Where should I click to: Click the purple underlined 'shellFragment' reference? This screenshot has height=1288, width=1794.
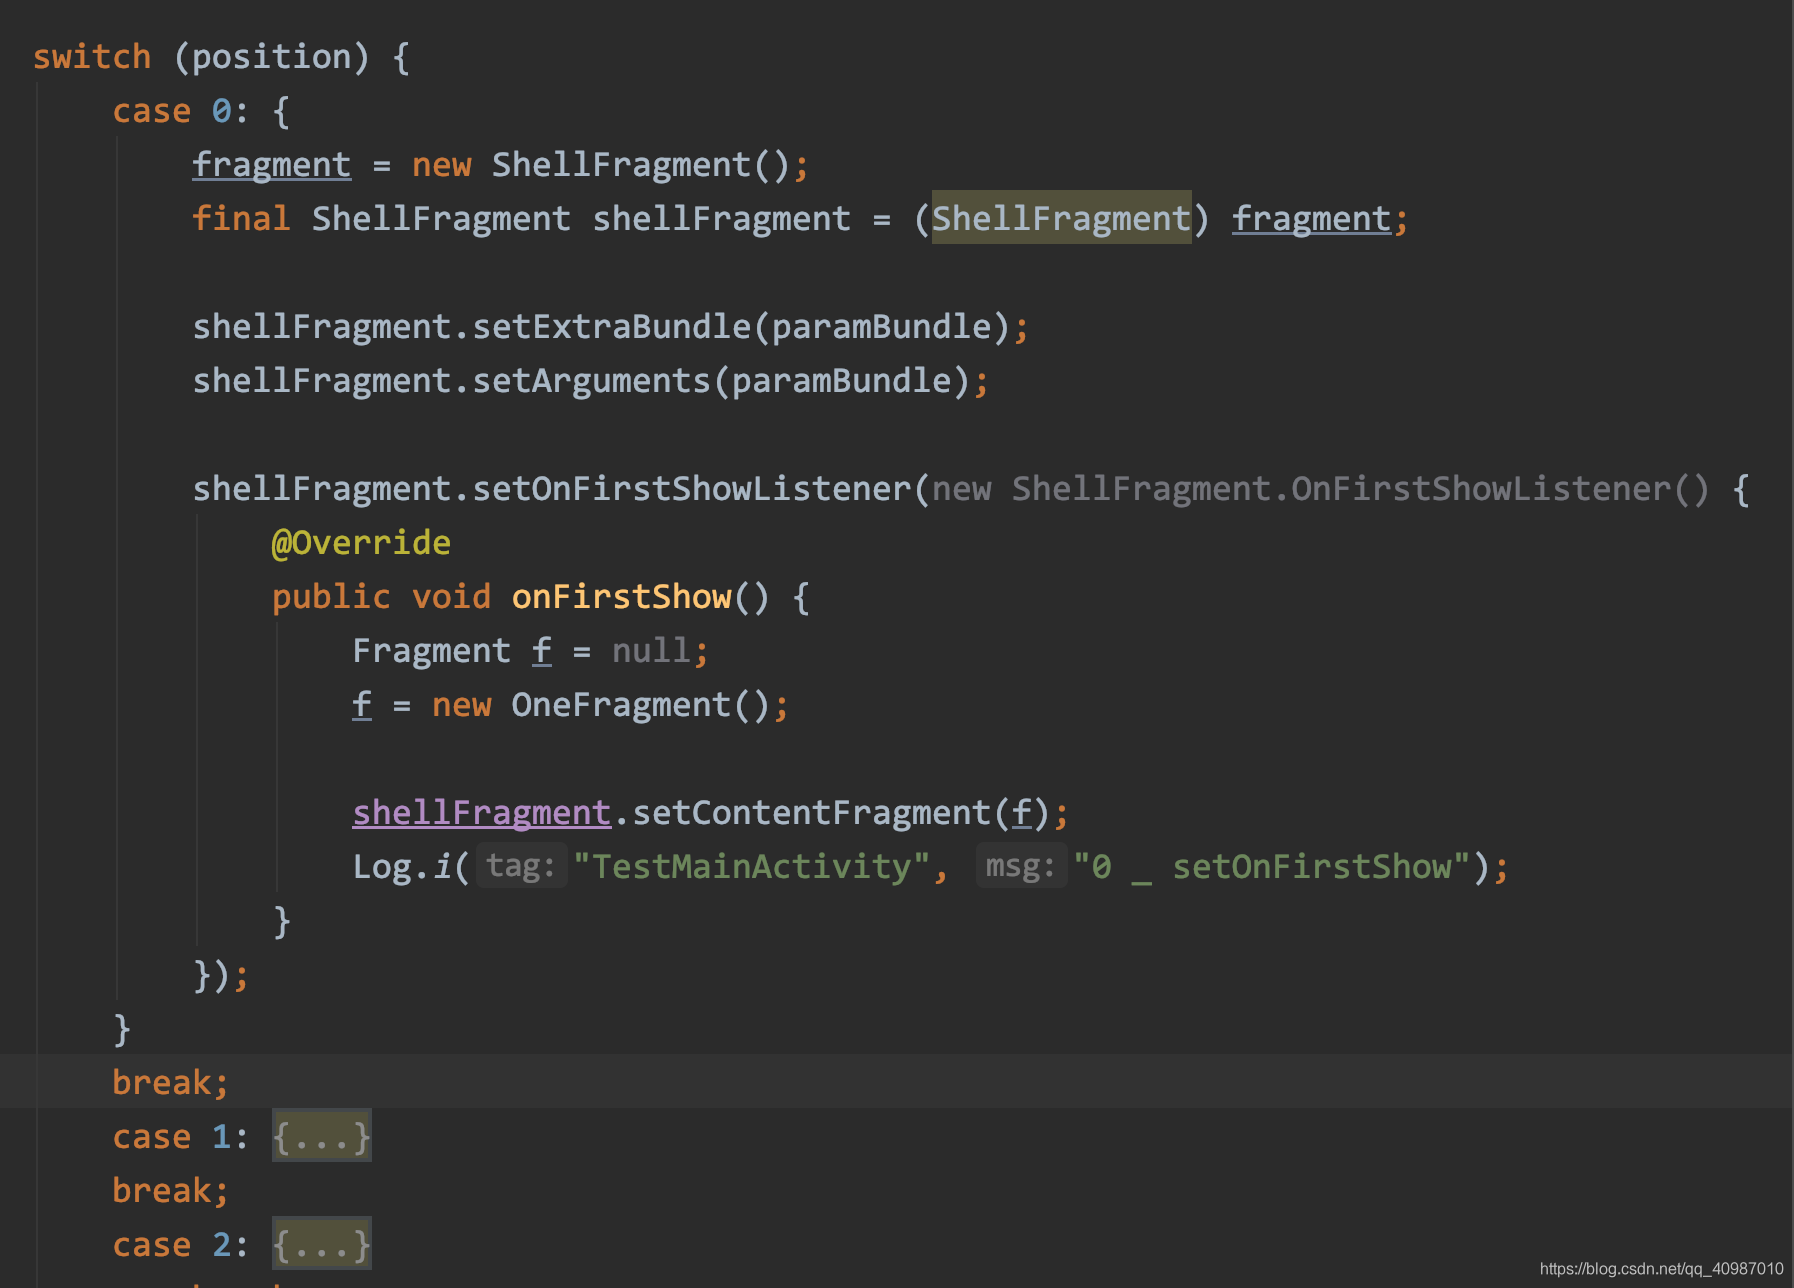coord(481,812)
